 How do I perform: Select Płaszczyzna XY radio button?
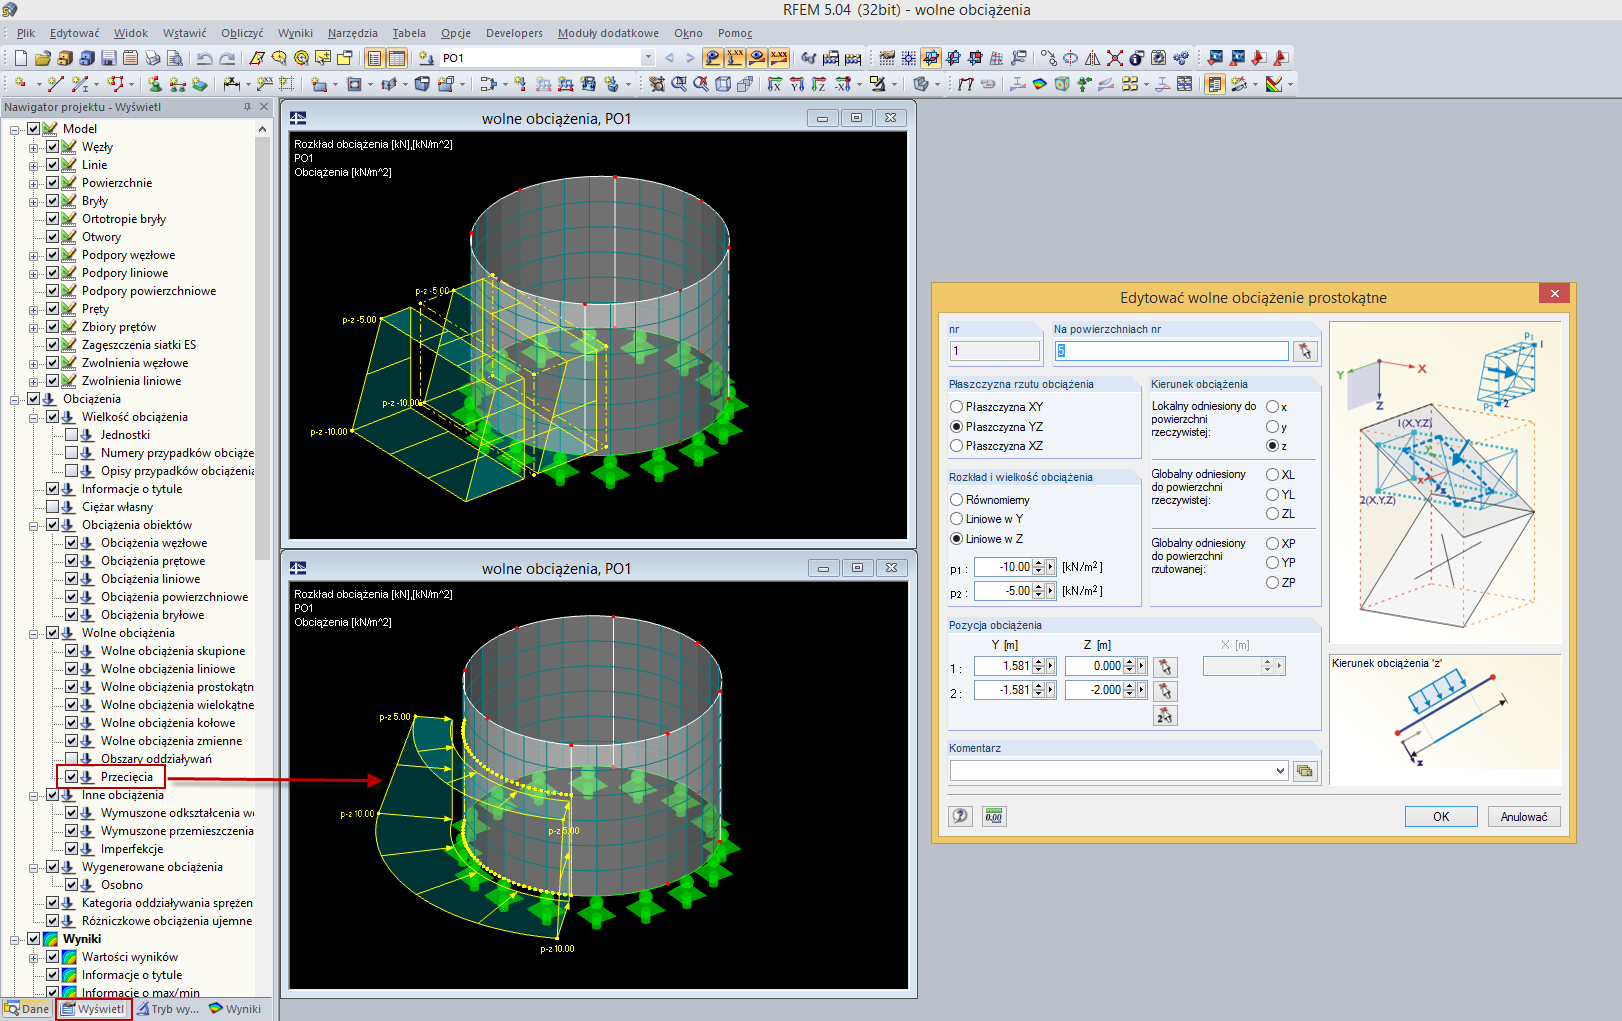click(956, 407)
